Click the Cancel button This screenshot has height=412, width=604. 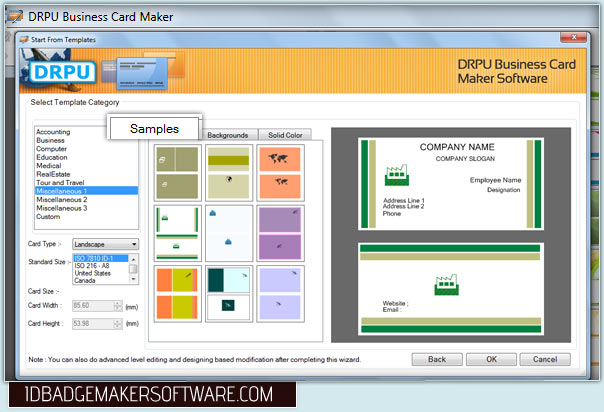point(545,359)
